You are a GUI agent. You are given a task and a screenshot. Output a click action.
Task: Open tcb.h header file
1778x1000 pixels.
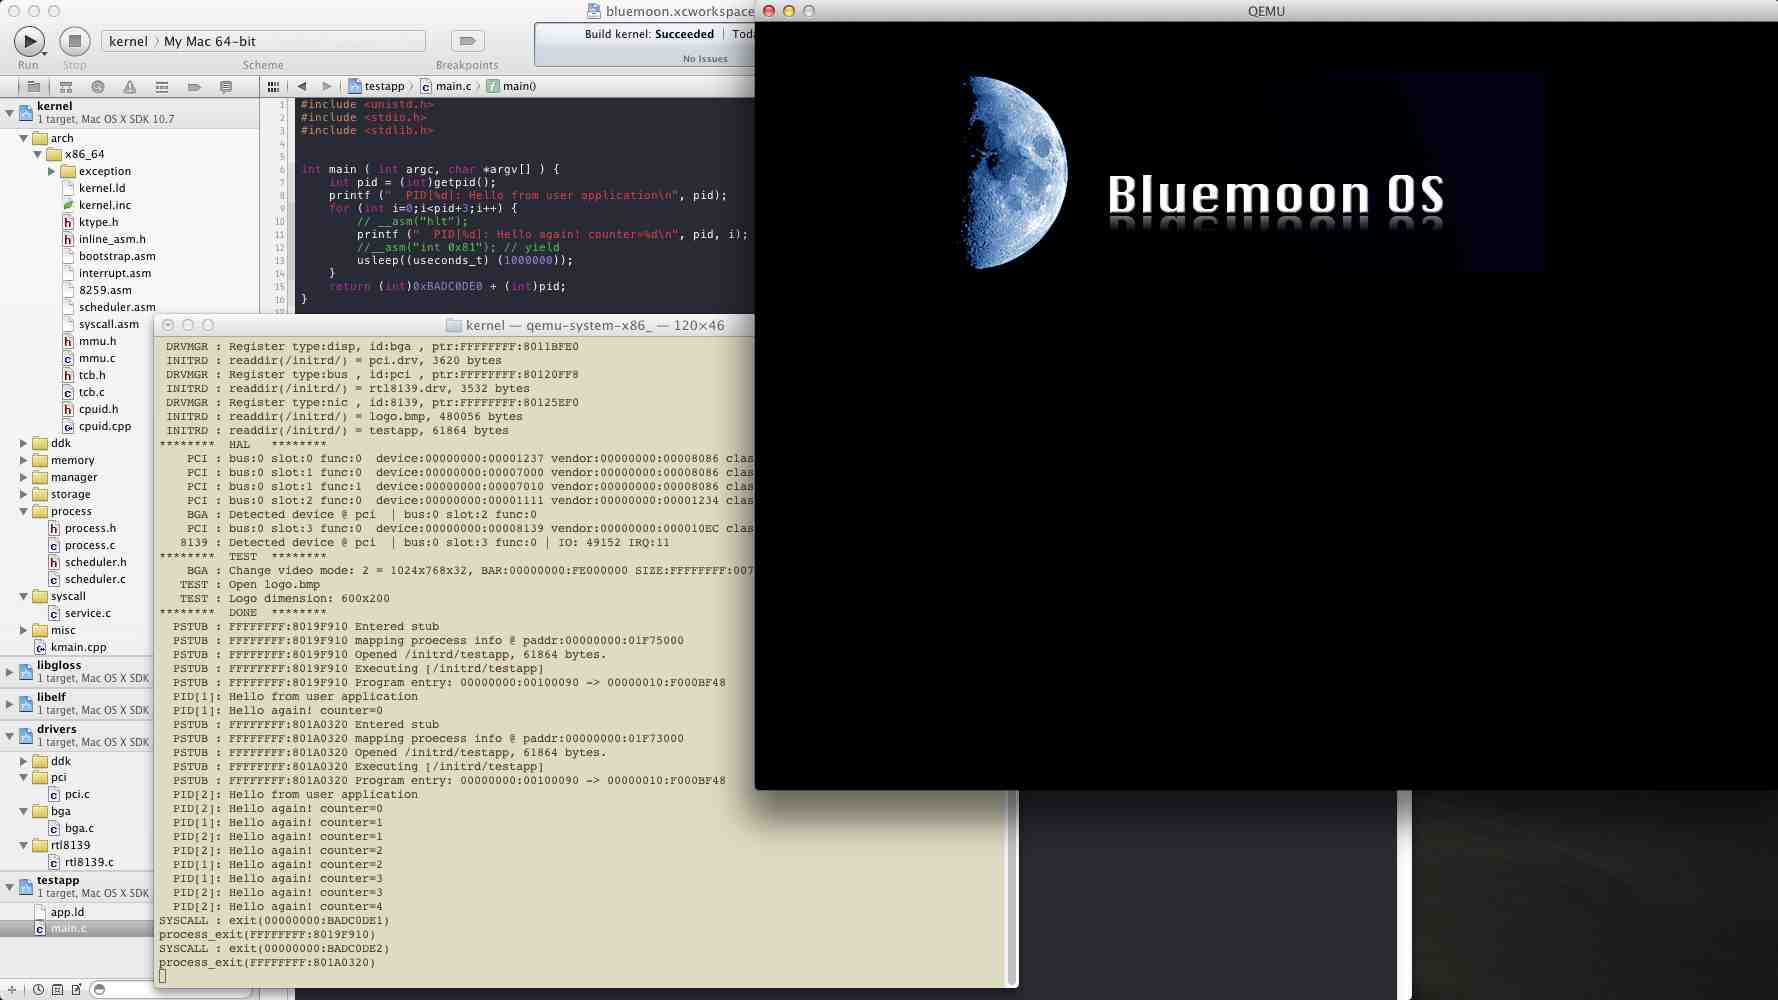(84, 375)
